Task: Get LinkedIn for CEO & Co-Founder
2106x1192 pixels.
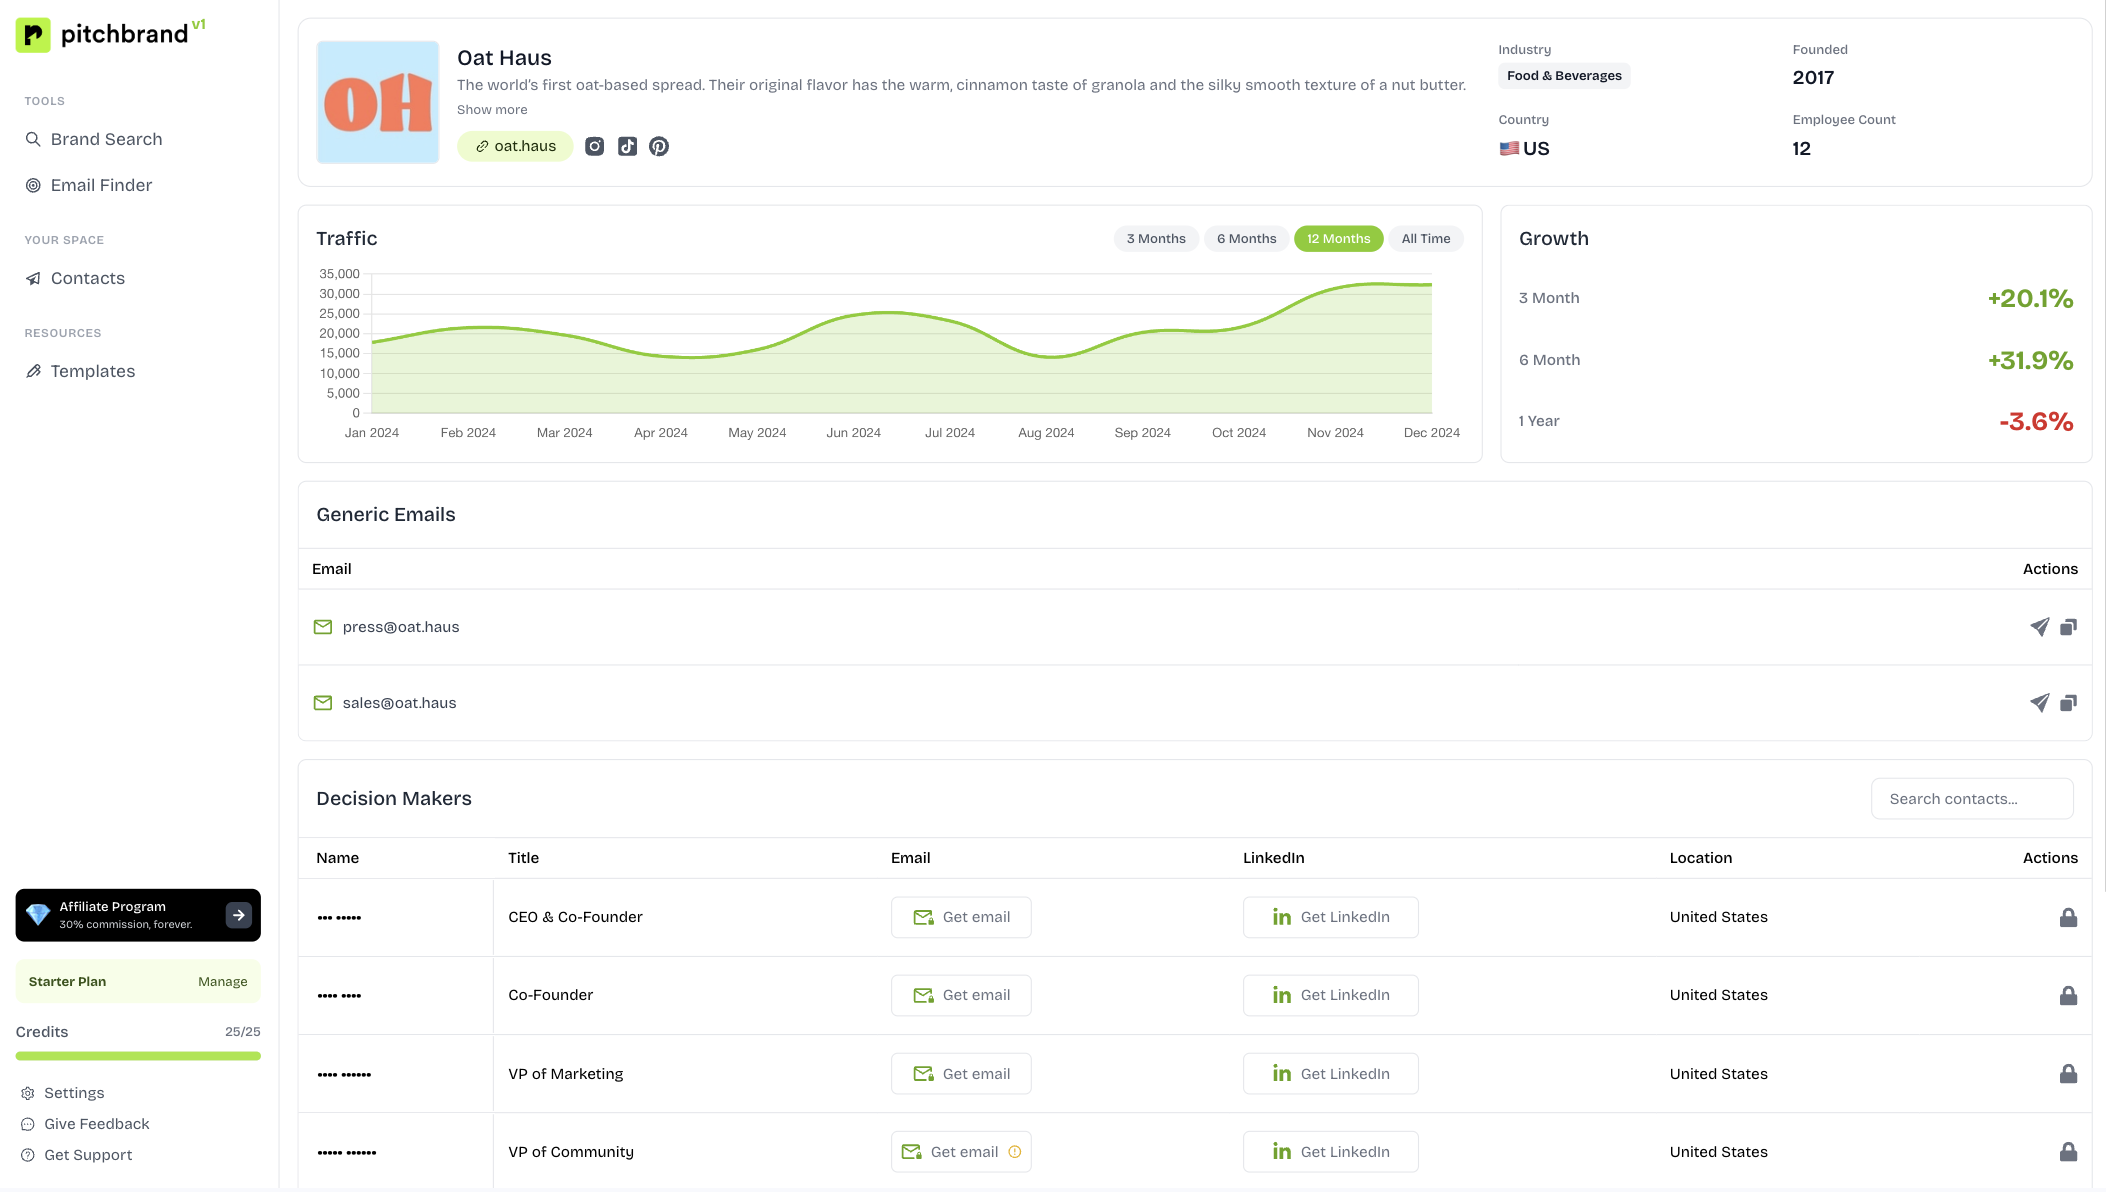Action: coord(1330,917)
